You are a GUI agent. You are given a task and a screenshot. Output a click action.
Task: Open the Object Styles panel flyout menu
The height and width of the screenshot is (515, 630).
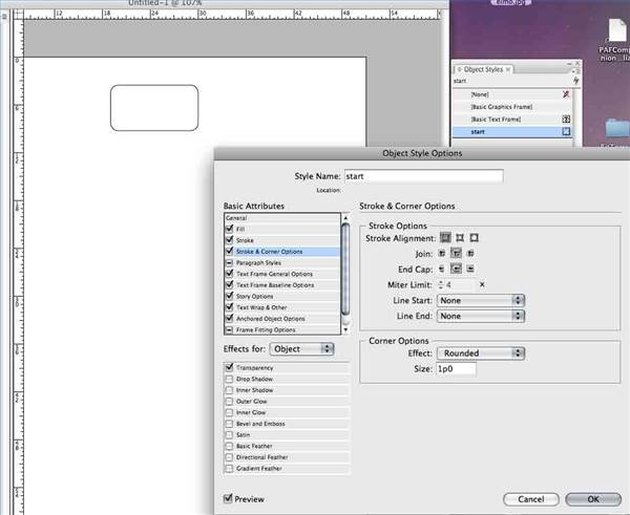tap(577, 70)
